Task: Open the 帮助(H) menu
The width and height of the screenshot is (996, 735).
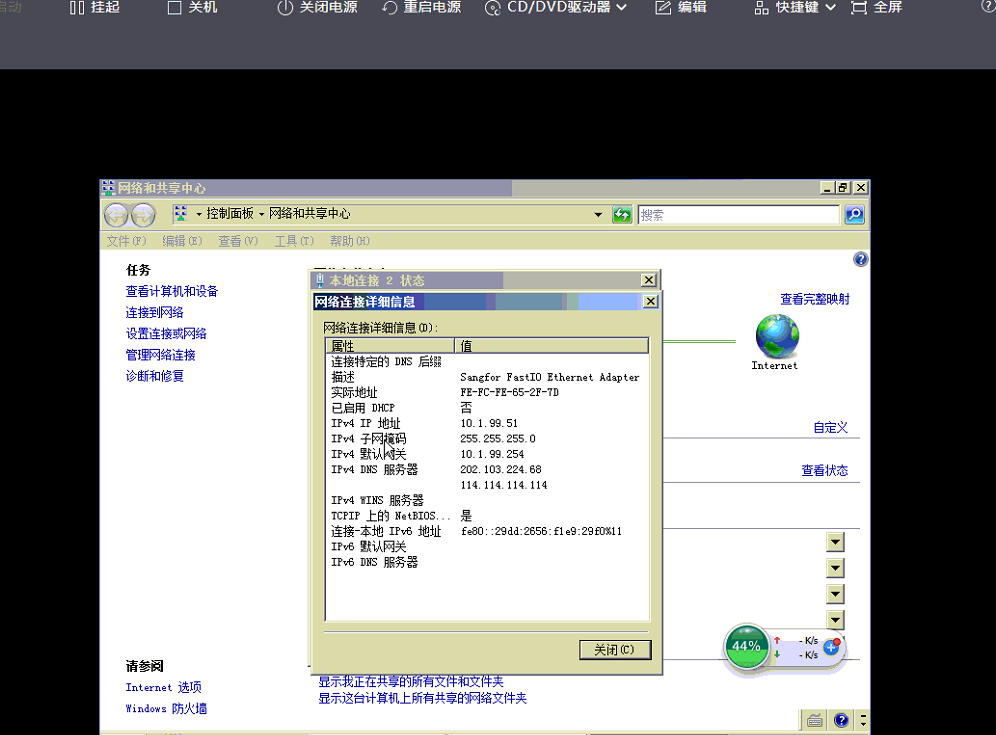Action: 349,241
